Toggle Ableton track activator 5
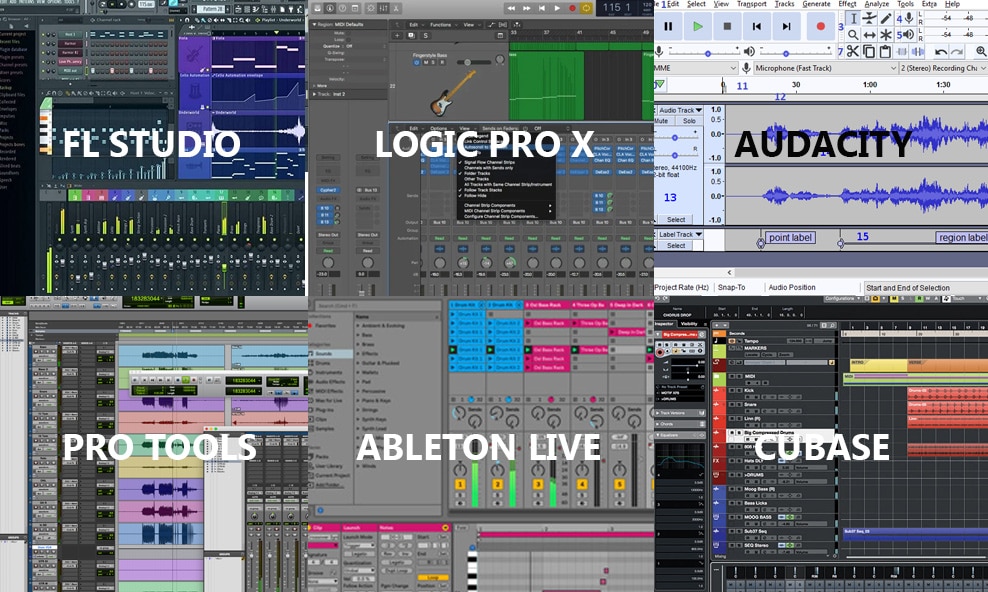 click(619, 484)
